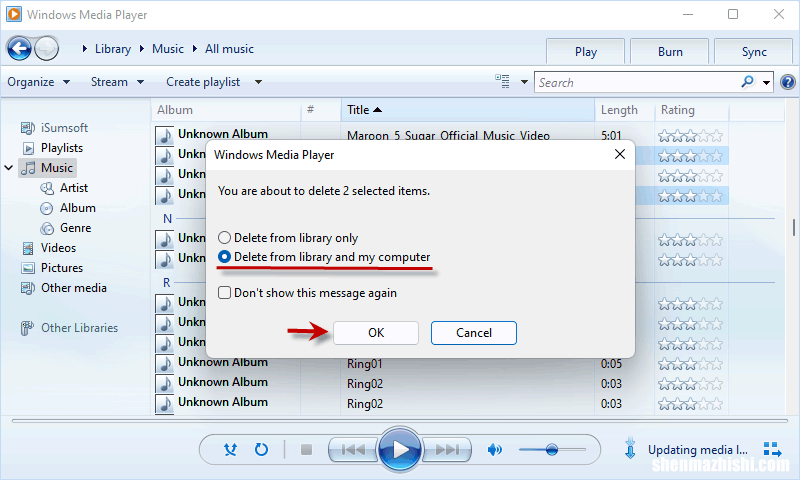Image resolution: width=800 pixels, height=480 pixels.
Task: Click the All music breadcrumb link
Action: [229, 49]
